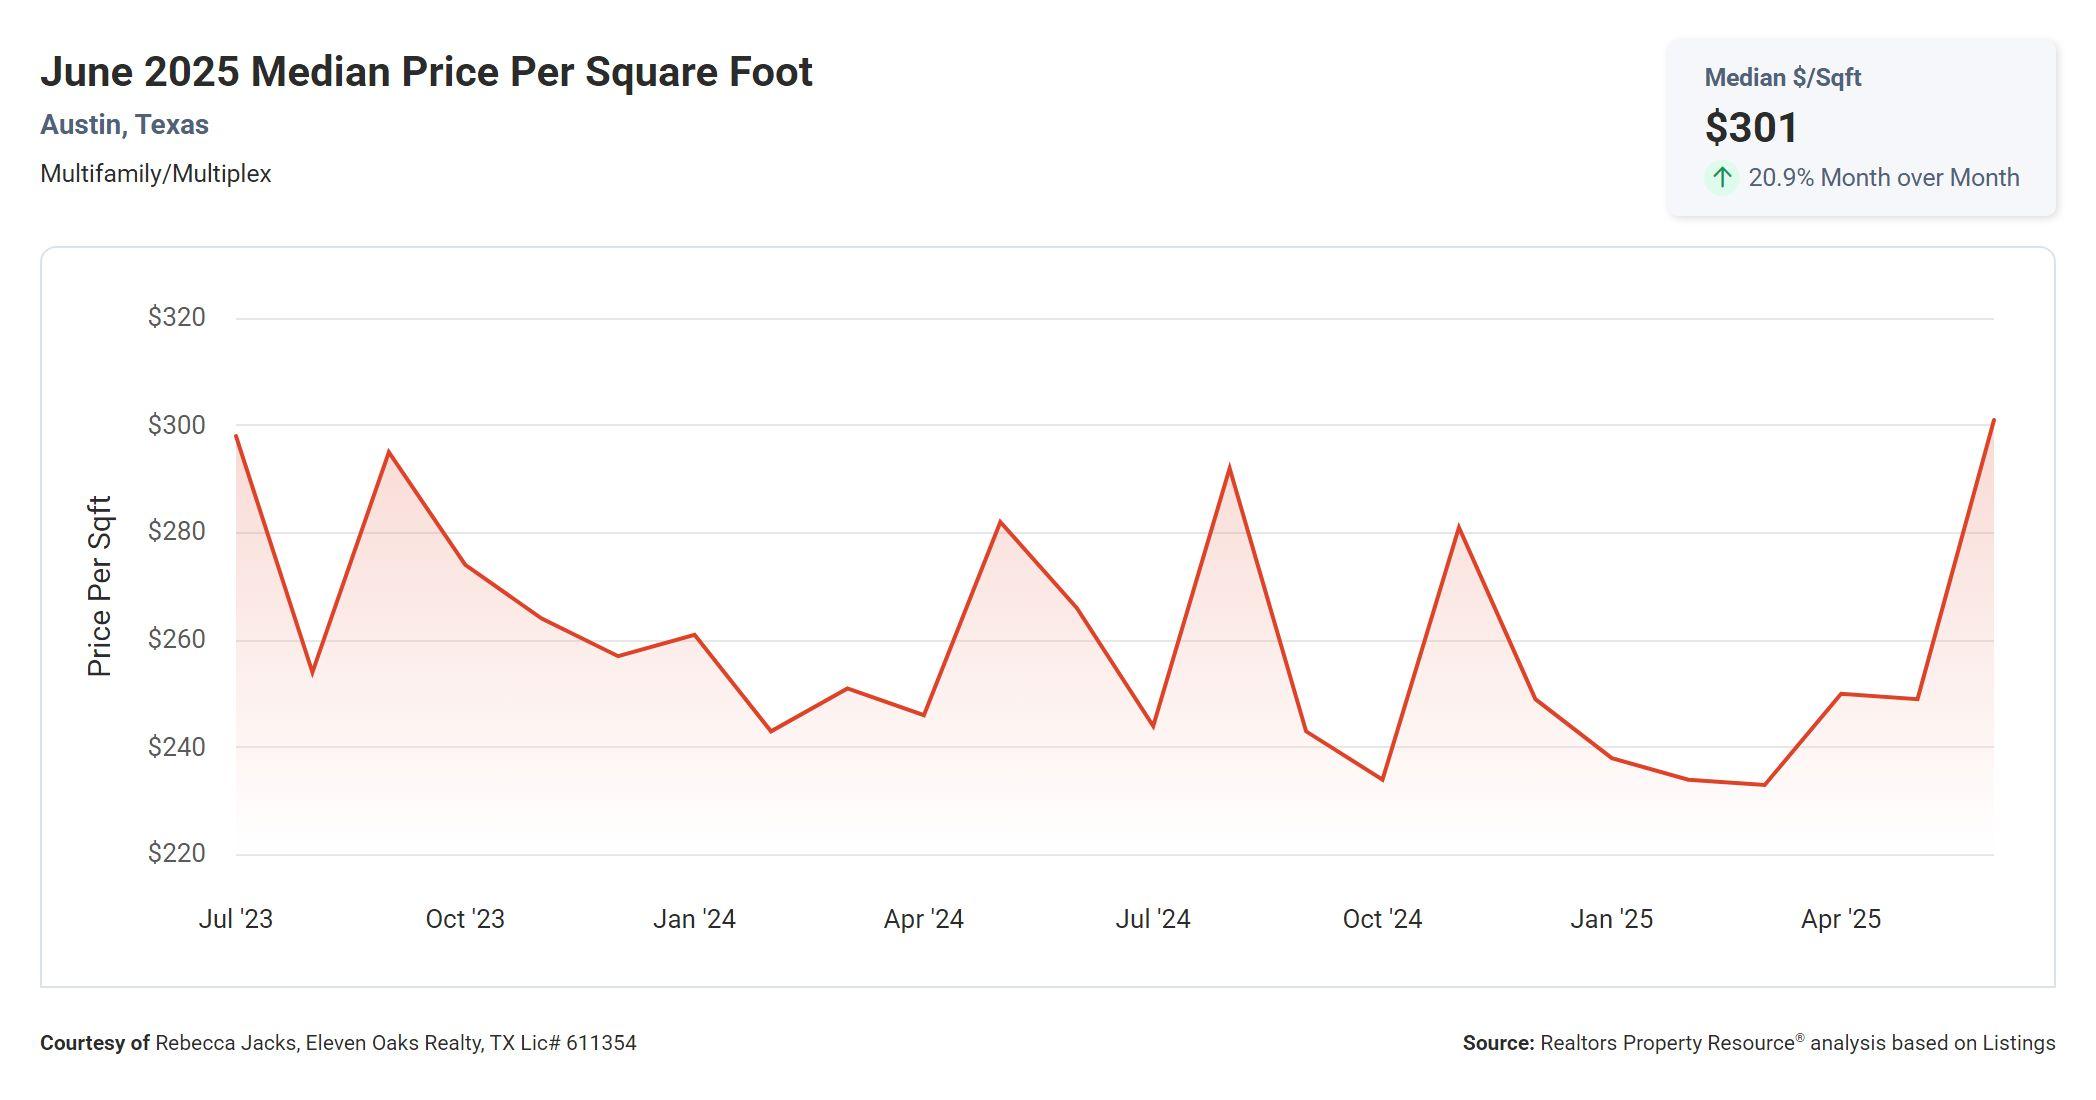Click the Oct '24 x-axis label
Screen dimensions: 2096x1100
(1382, 919)
